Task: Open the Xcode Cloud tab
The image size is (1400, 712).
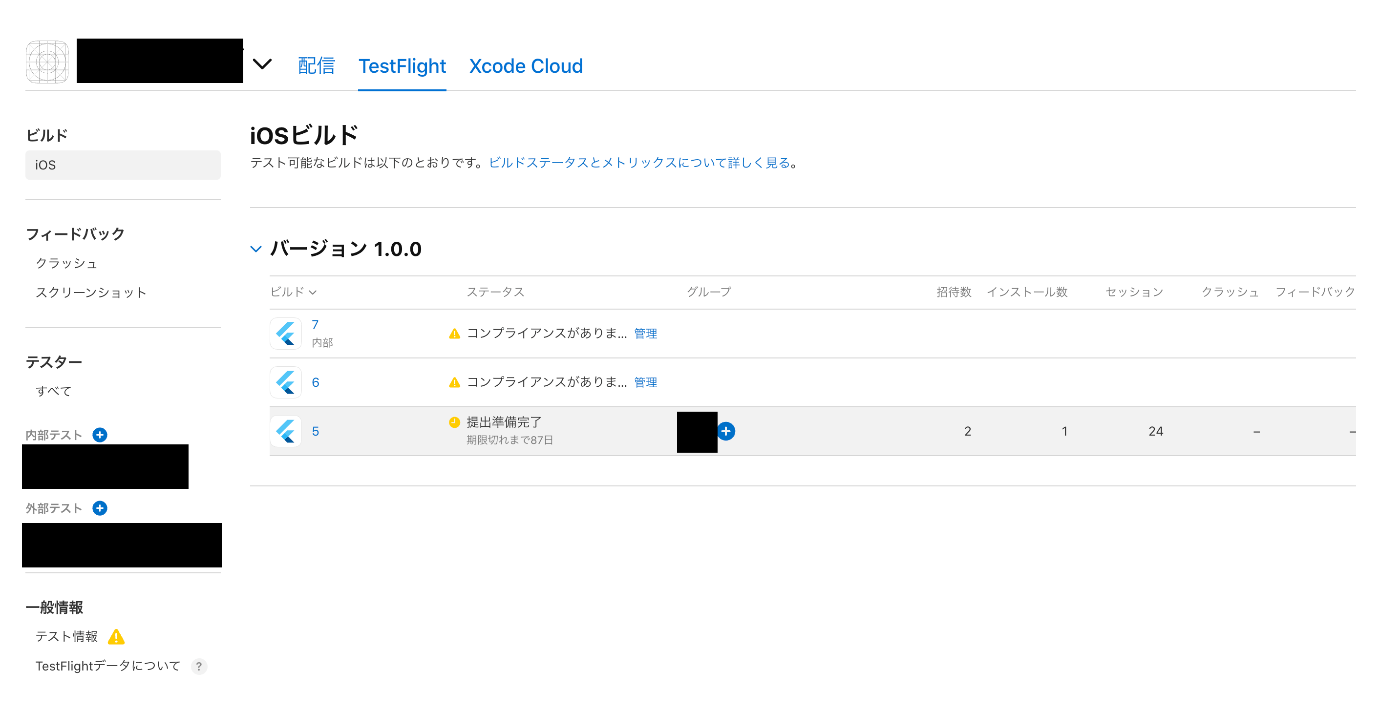Action: pos(526,66)
